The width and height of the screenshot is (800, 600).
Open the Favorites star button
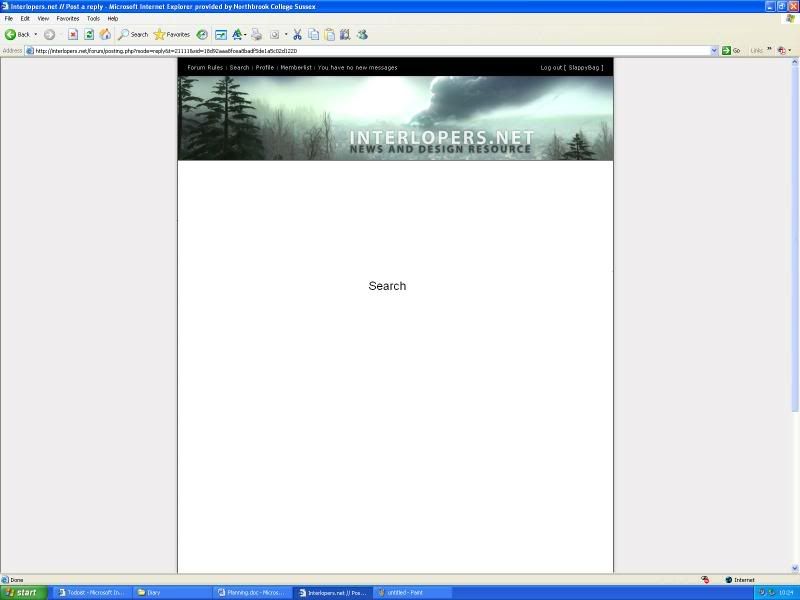coord(172,34)
